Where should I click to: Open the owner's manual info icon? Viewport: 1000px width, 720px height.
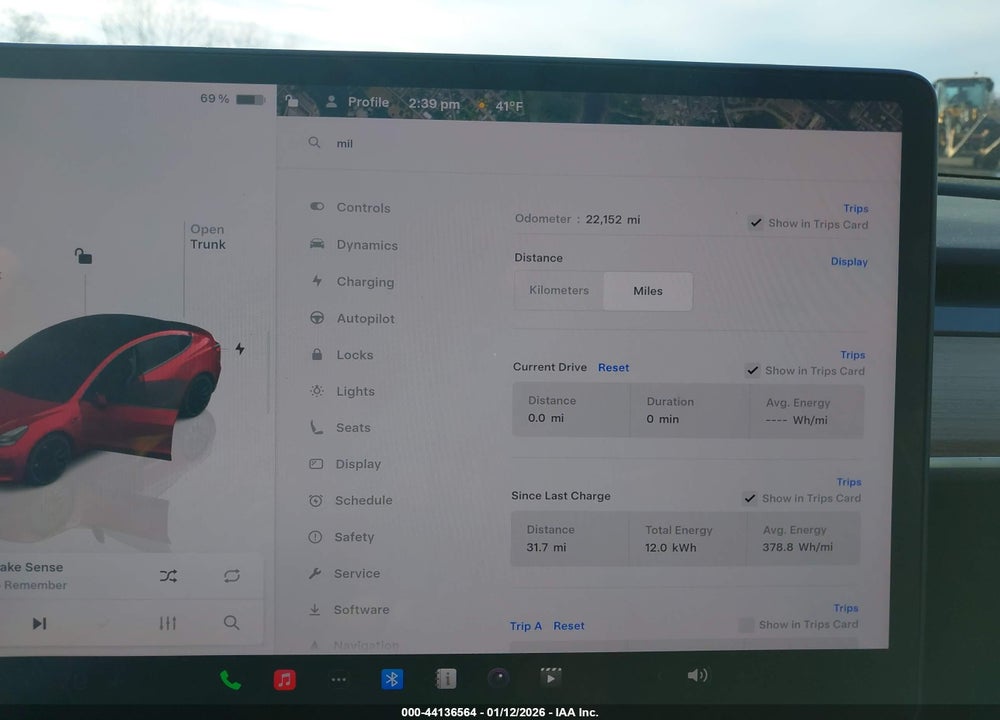tap(446, 679)
